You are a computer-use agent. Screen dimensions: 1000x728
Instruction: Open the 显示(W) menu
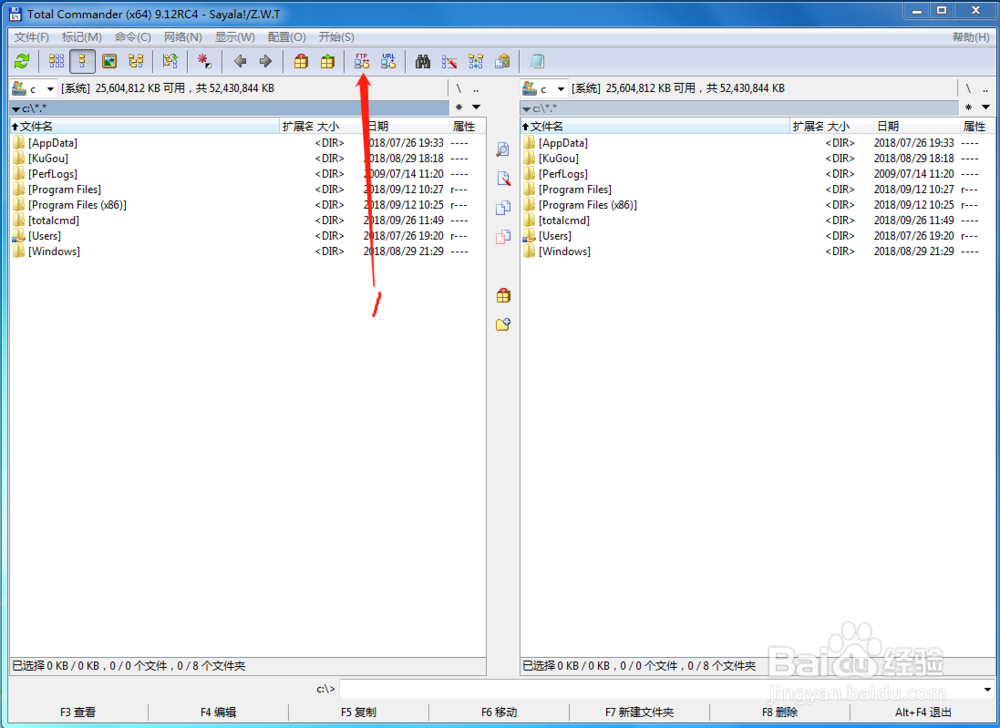pos(235,37)
